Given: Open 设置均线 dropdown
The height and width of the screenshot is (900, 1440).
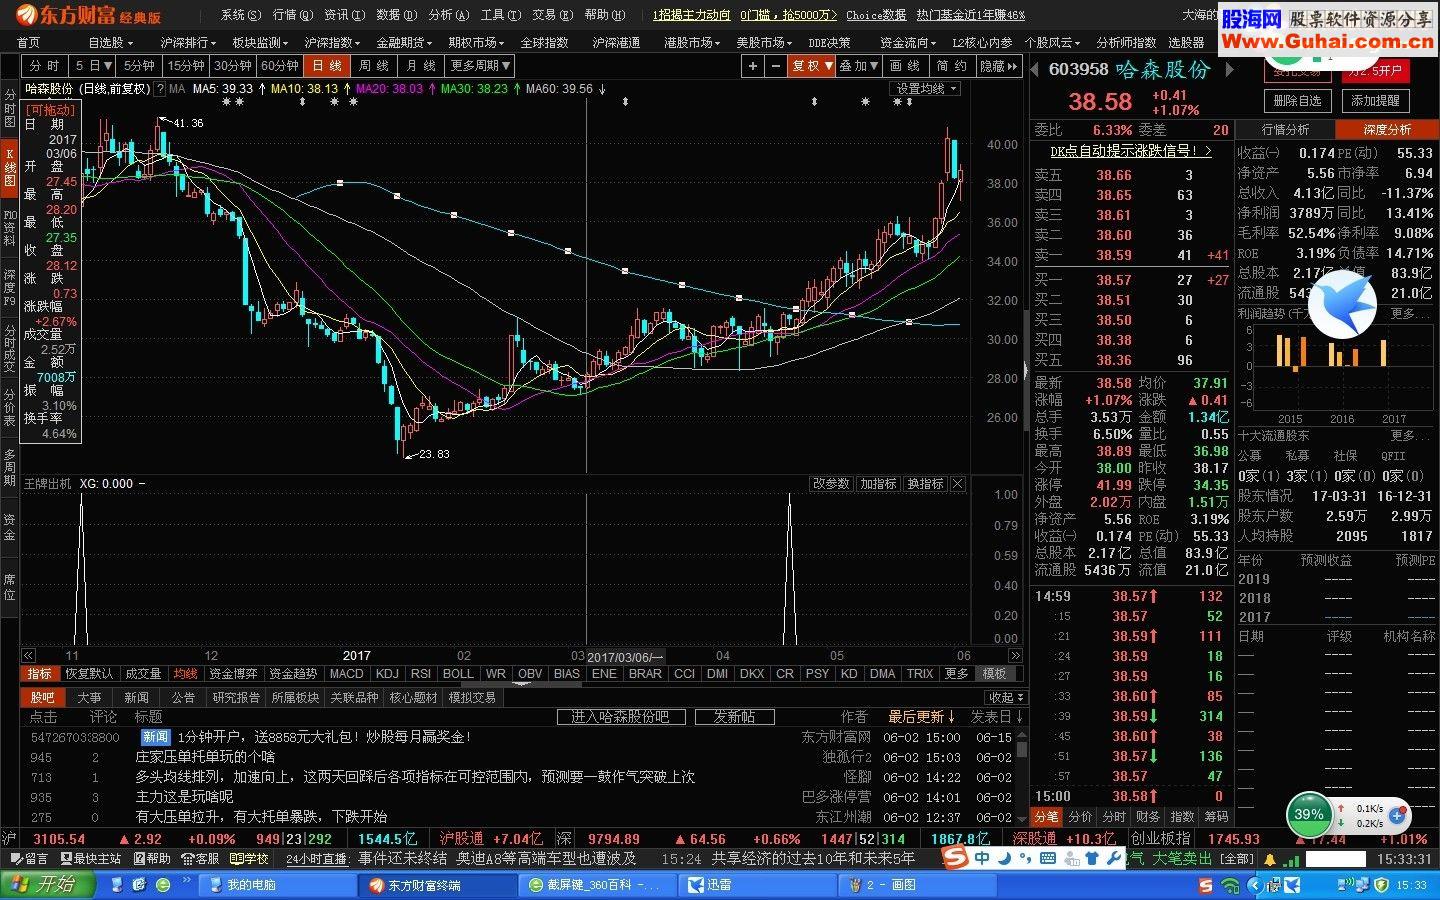Looking at the screenshot, I should (x=926, y=89).
